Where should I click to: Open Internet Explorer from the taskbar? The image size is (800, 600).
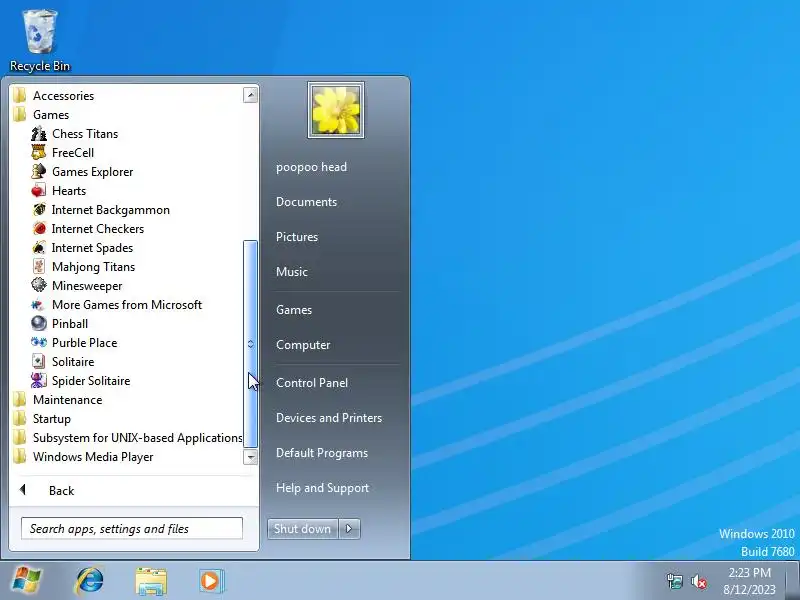point(89,581)
